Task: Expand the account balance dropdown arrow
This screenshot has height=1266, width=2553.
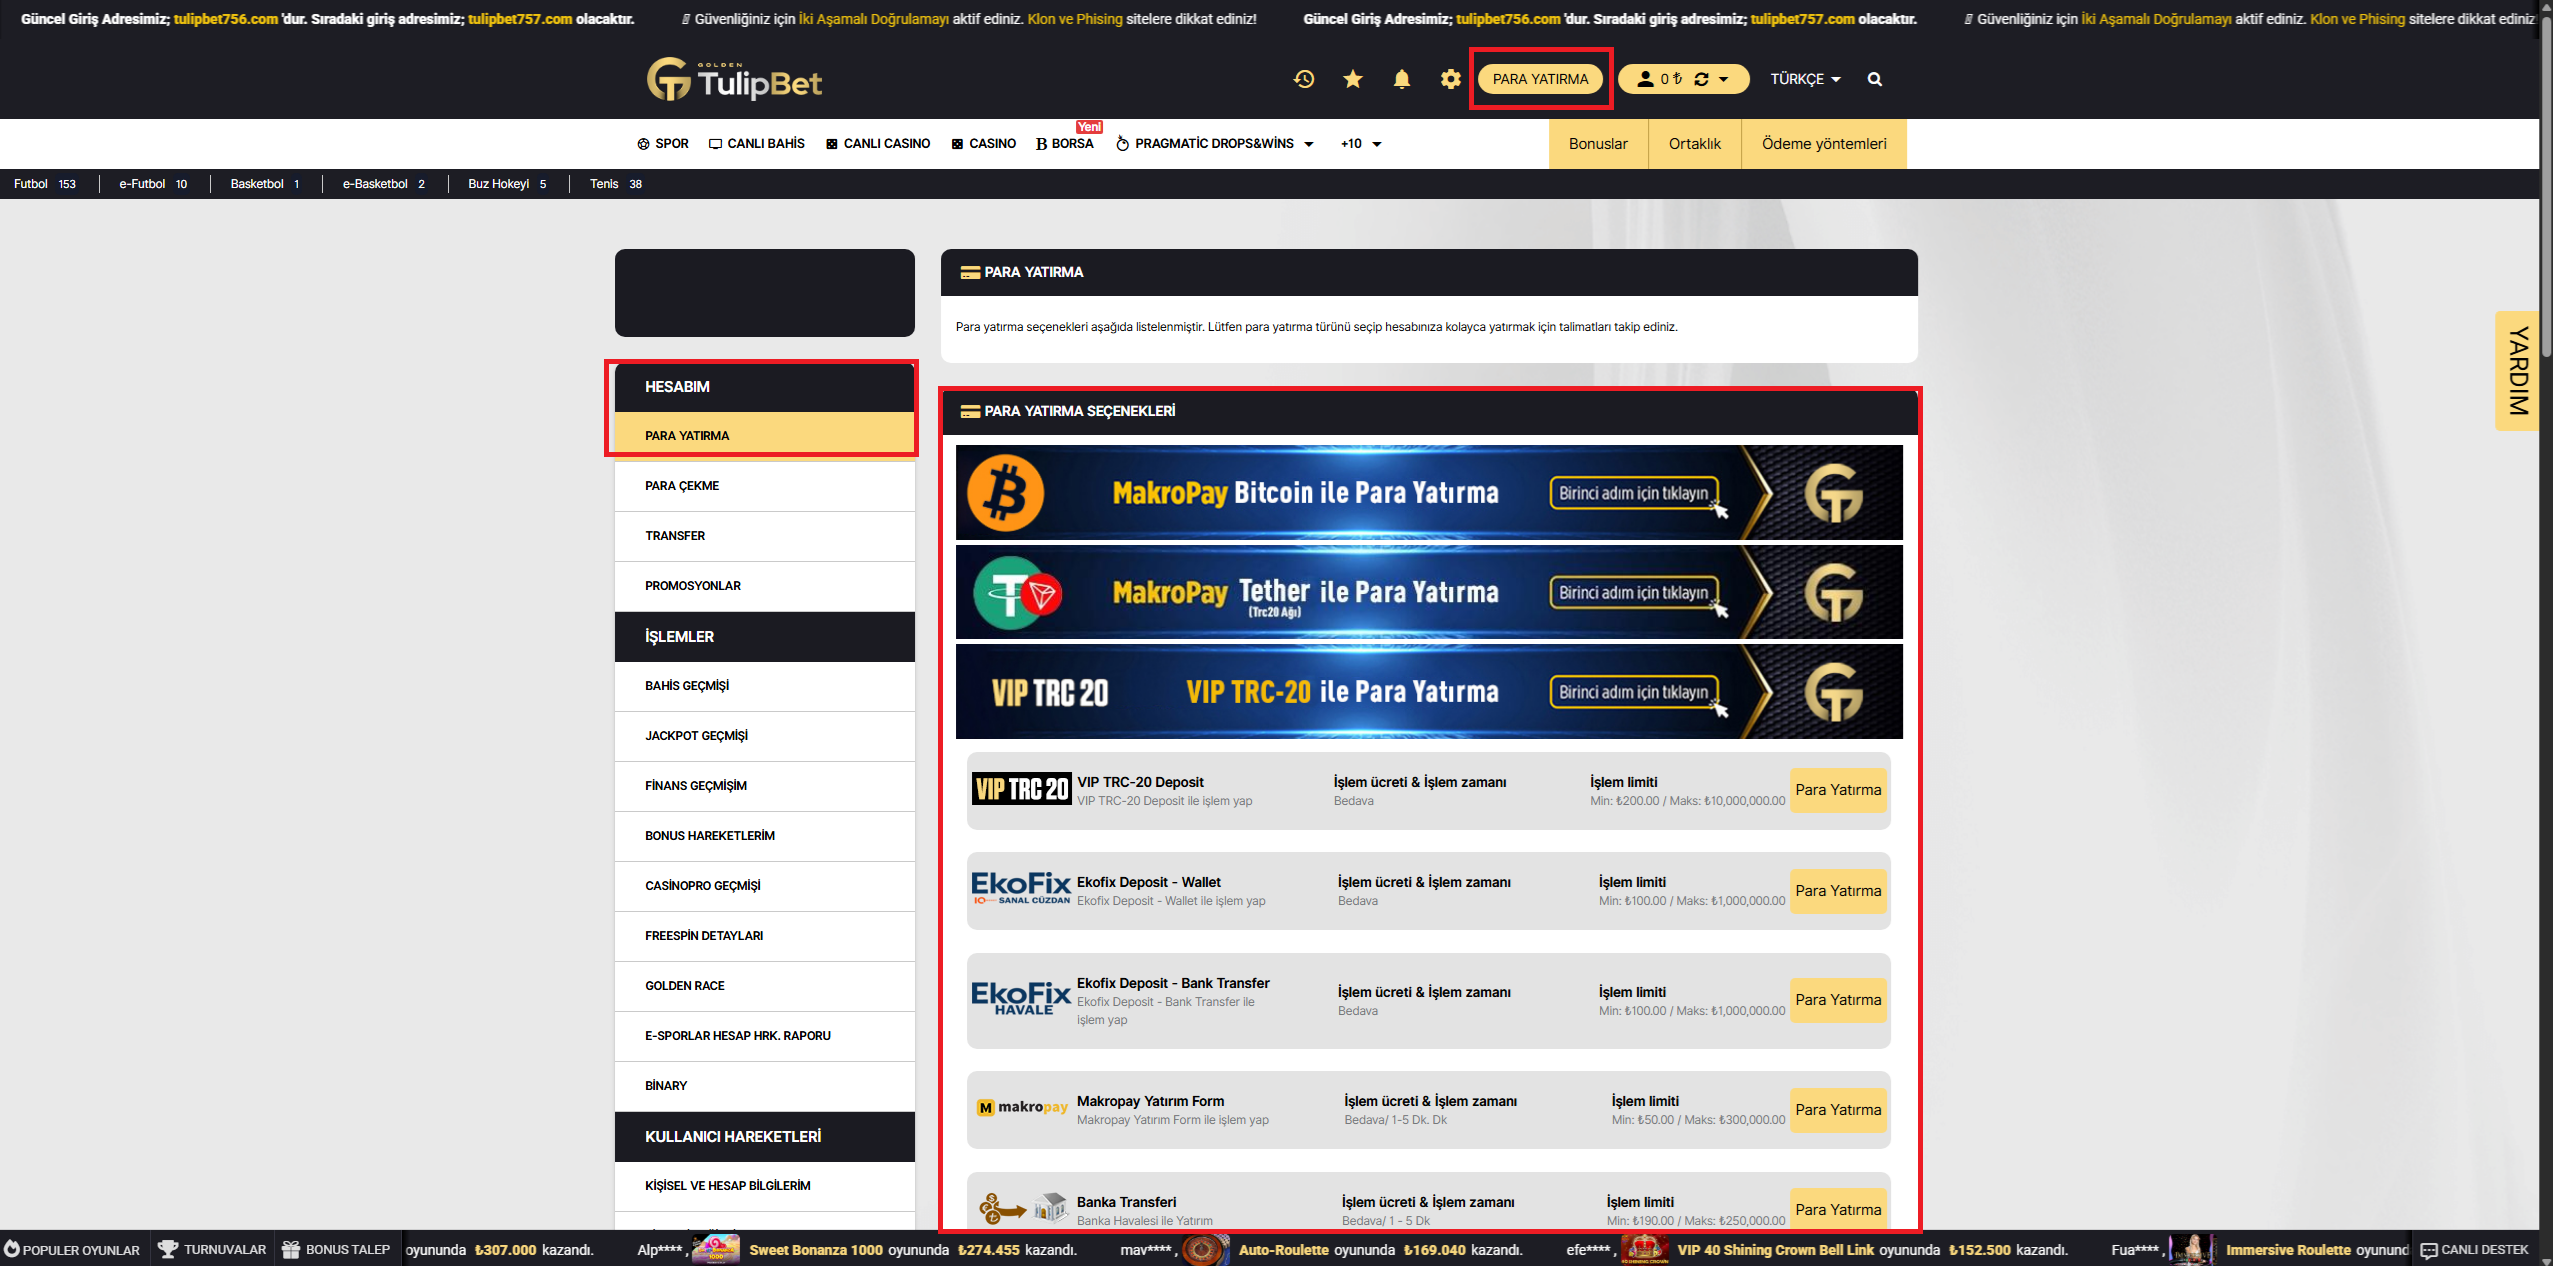Action: [1724, 79]
